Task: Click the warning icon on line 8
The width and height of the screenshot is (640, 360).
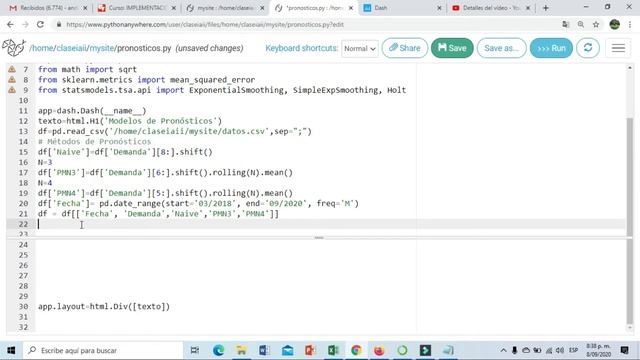Action: coord(12,80)
